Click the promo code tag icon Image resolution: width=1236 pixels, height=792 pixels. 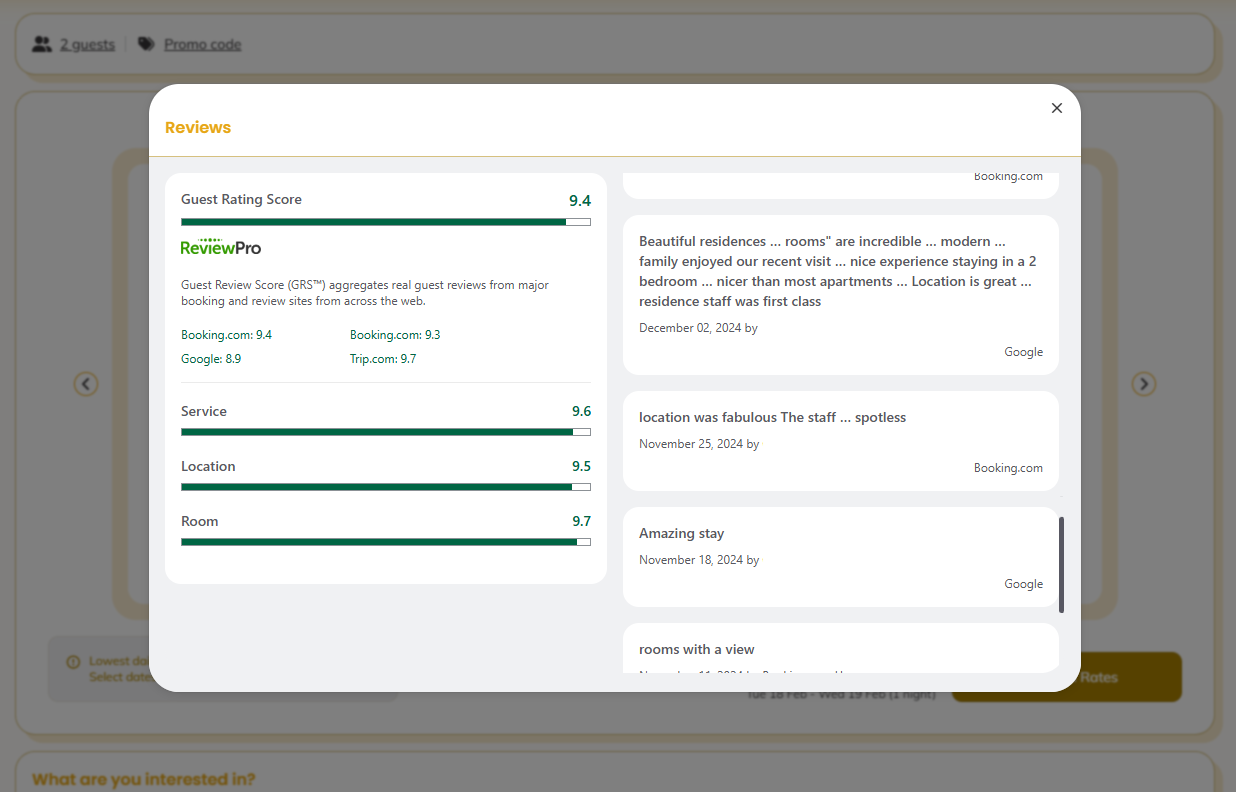tap(147, 44)
